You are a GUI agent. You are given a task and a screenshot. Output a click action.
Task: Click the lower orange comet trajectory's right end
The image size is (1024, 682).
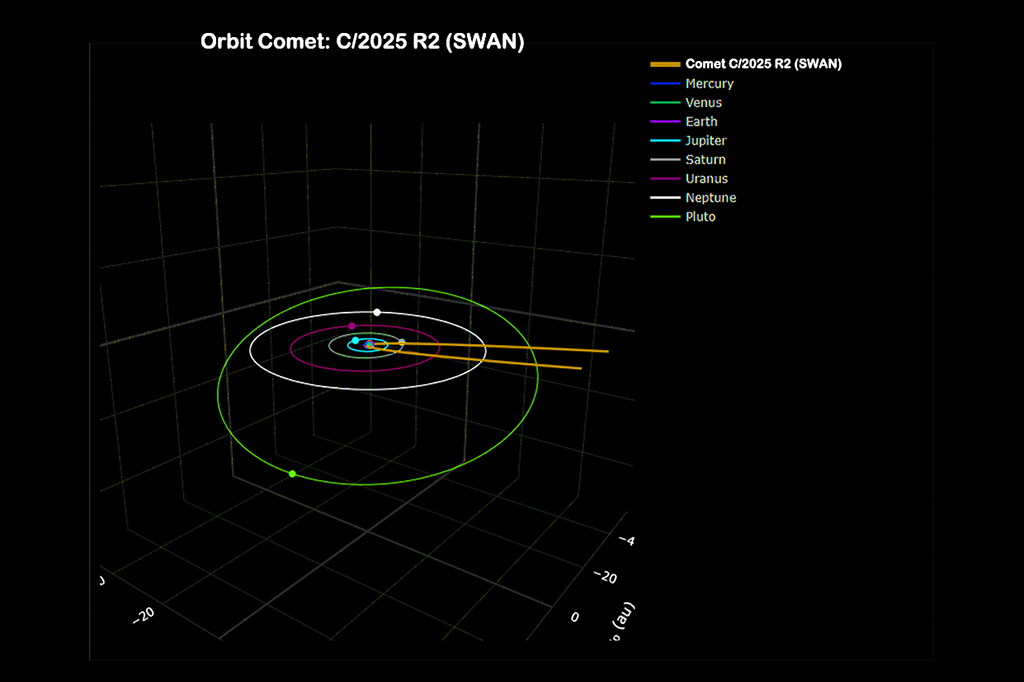[x=579, y=369]
